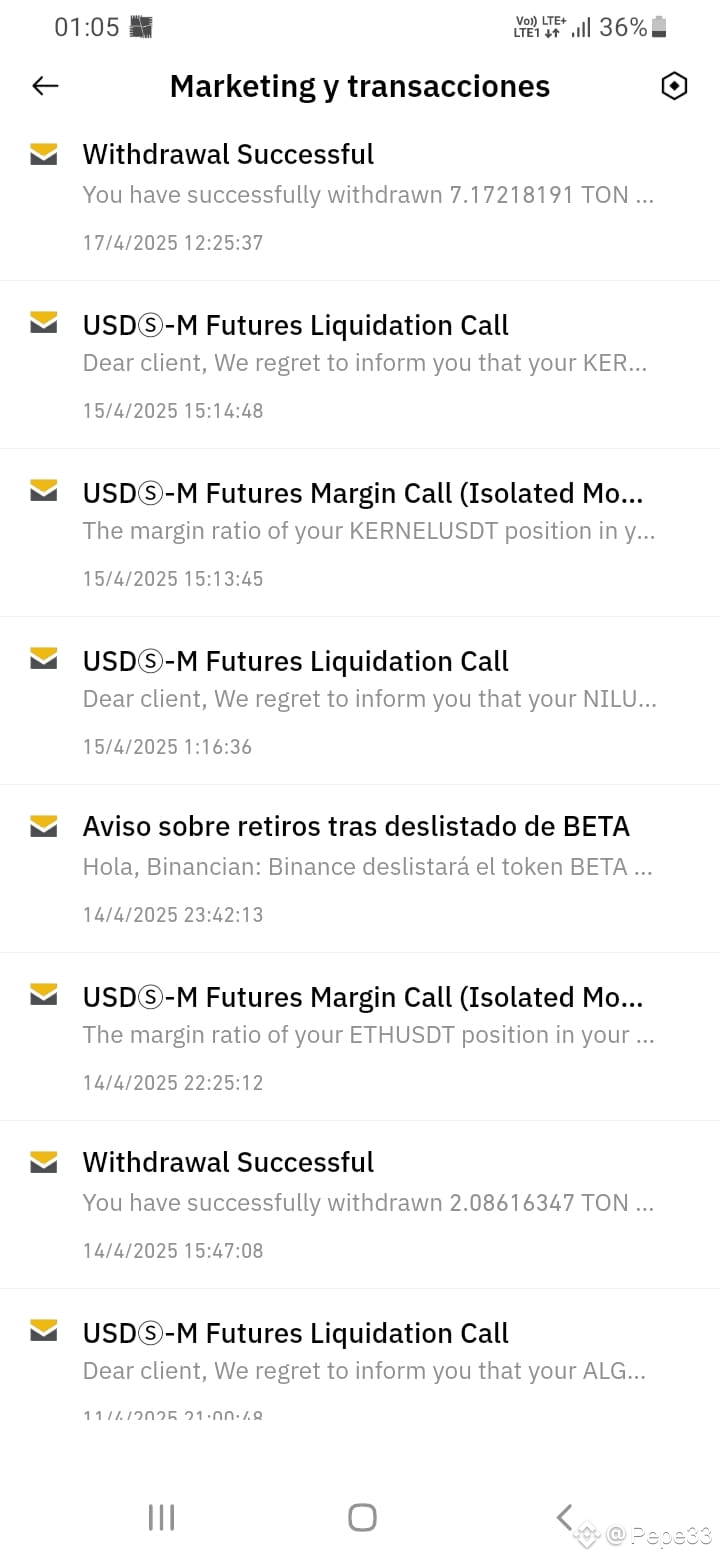Open Android recent apps button
This screenshot has width=720, height=1560.
[161, 1517]
